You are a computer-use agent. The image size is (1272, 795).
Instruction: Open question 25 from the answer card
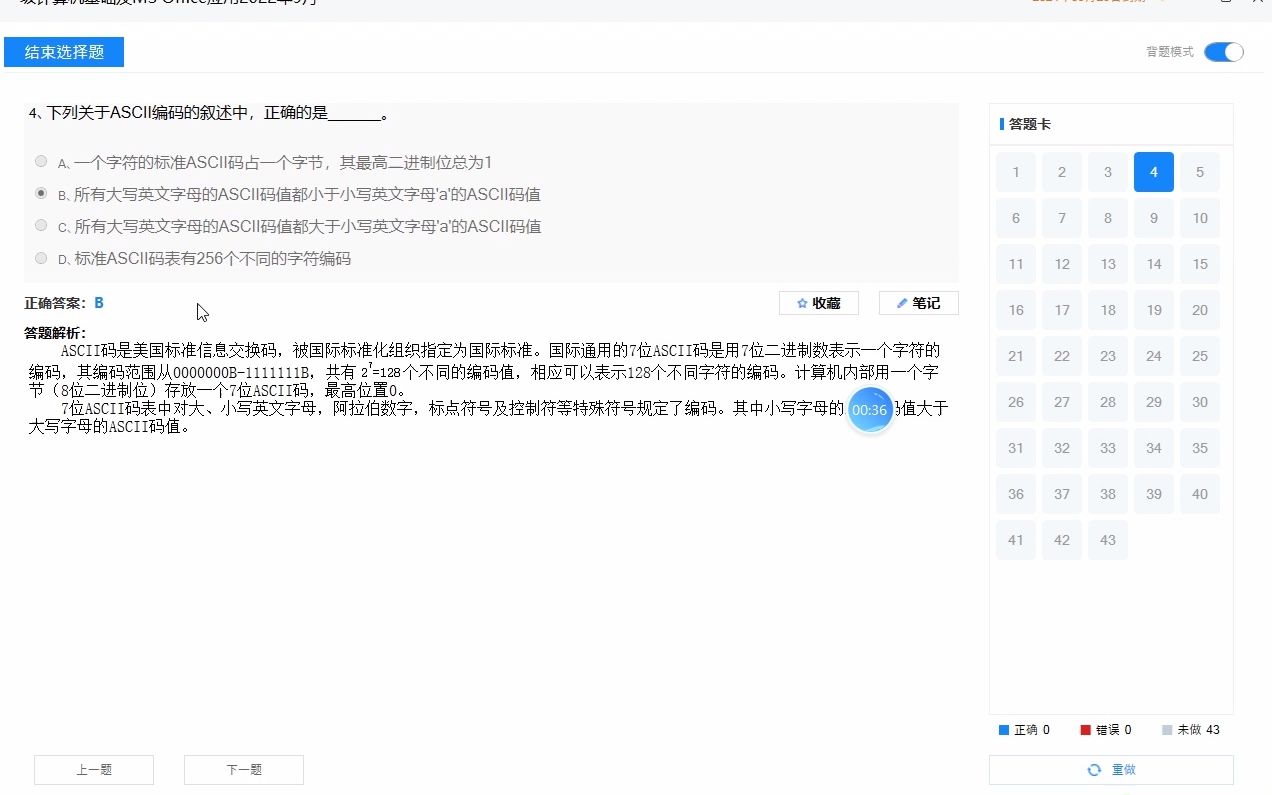(x=1199, y=355)
